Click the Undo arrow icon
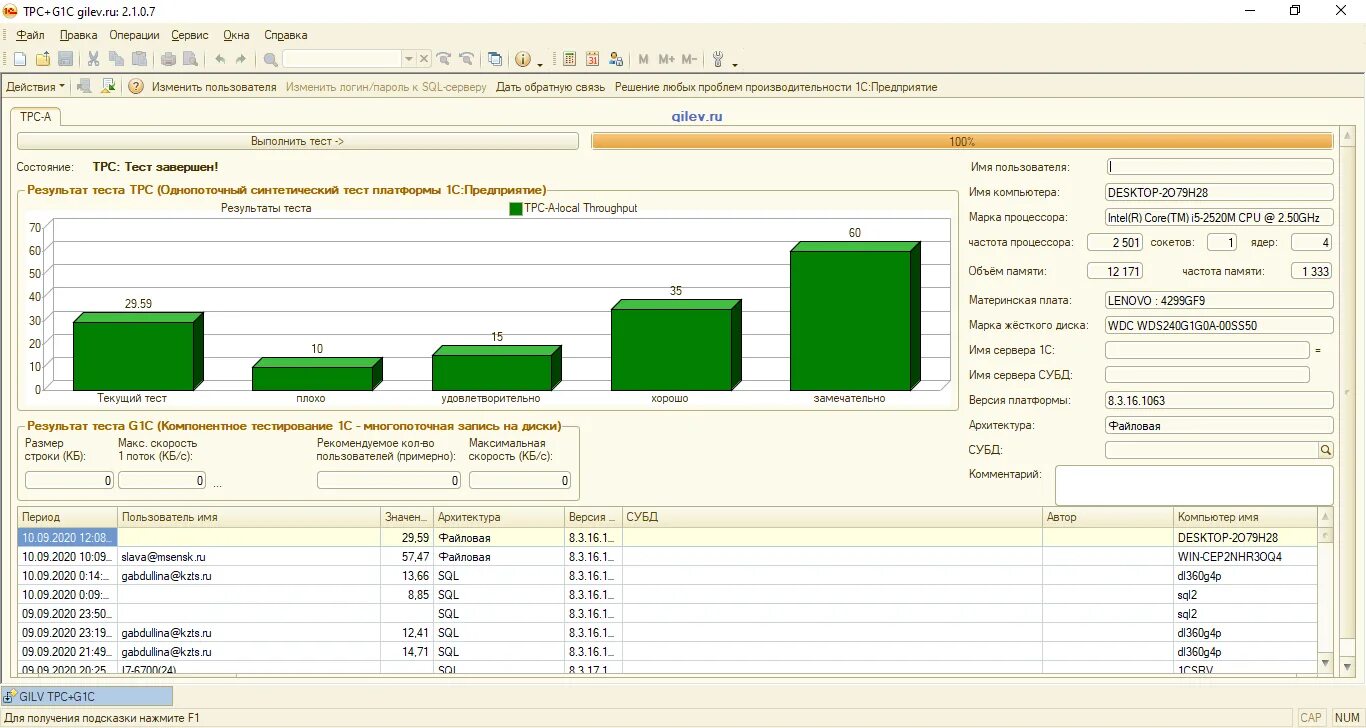1366x728 pixels. click(x=220, y=59)
